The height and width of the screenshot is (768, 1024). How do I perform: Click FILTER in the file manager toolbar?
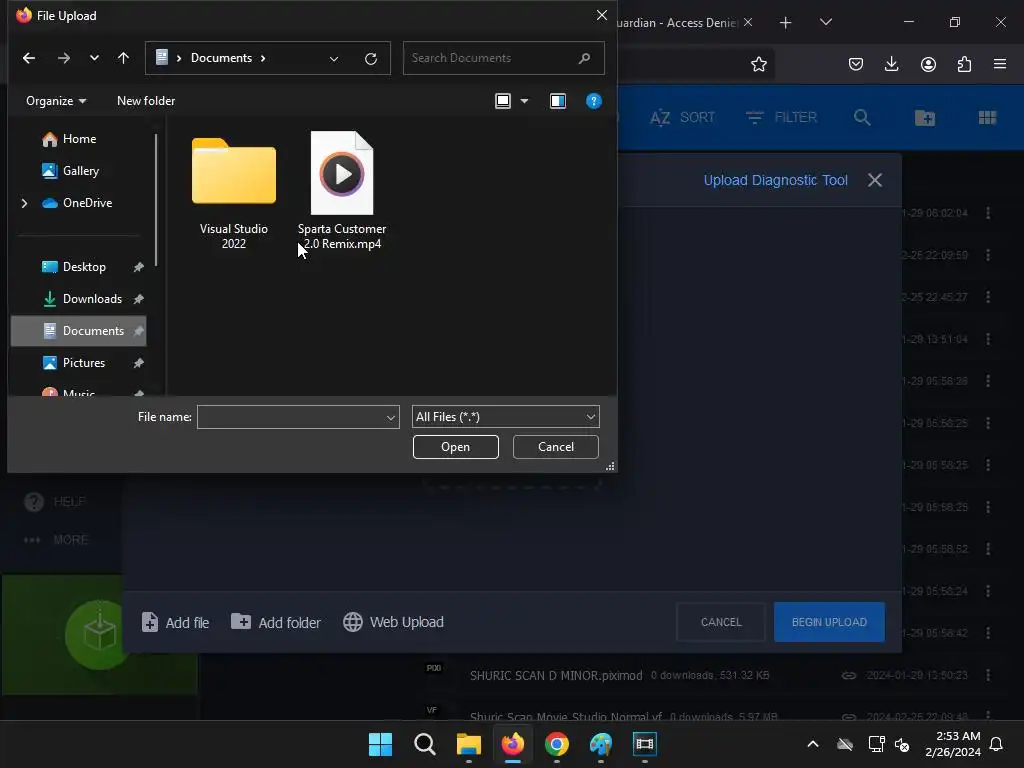pos(781,118)
